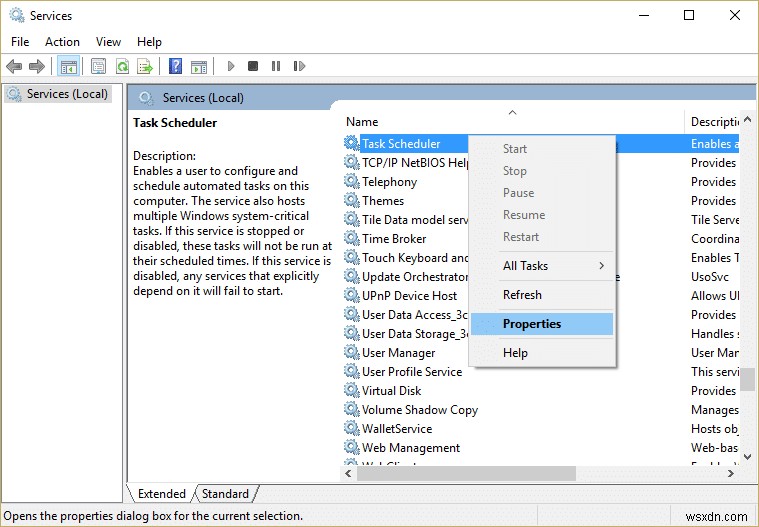Select the User Profile Service row

click(541, 371)
